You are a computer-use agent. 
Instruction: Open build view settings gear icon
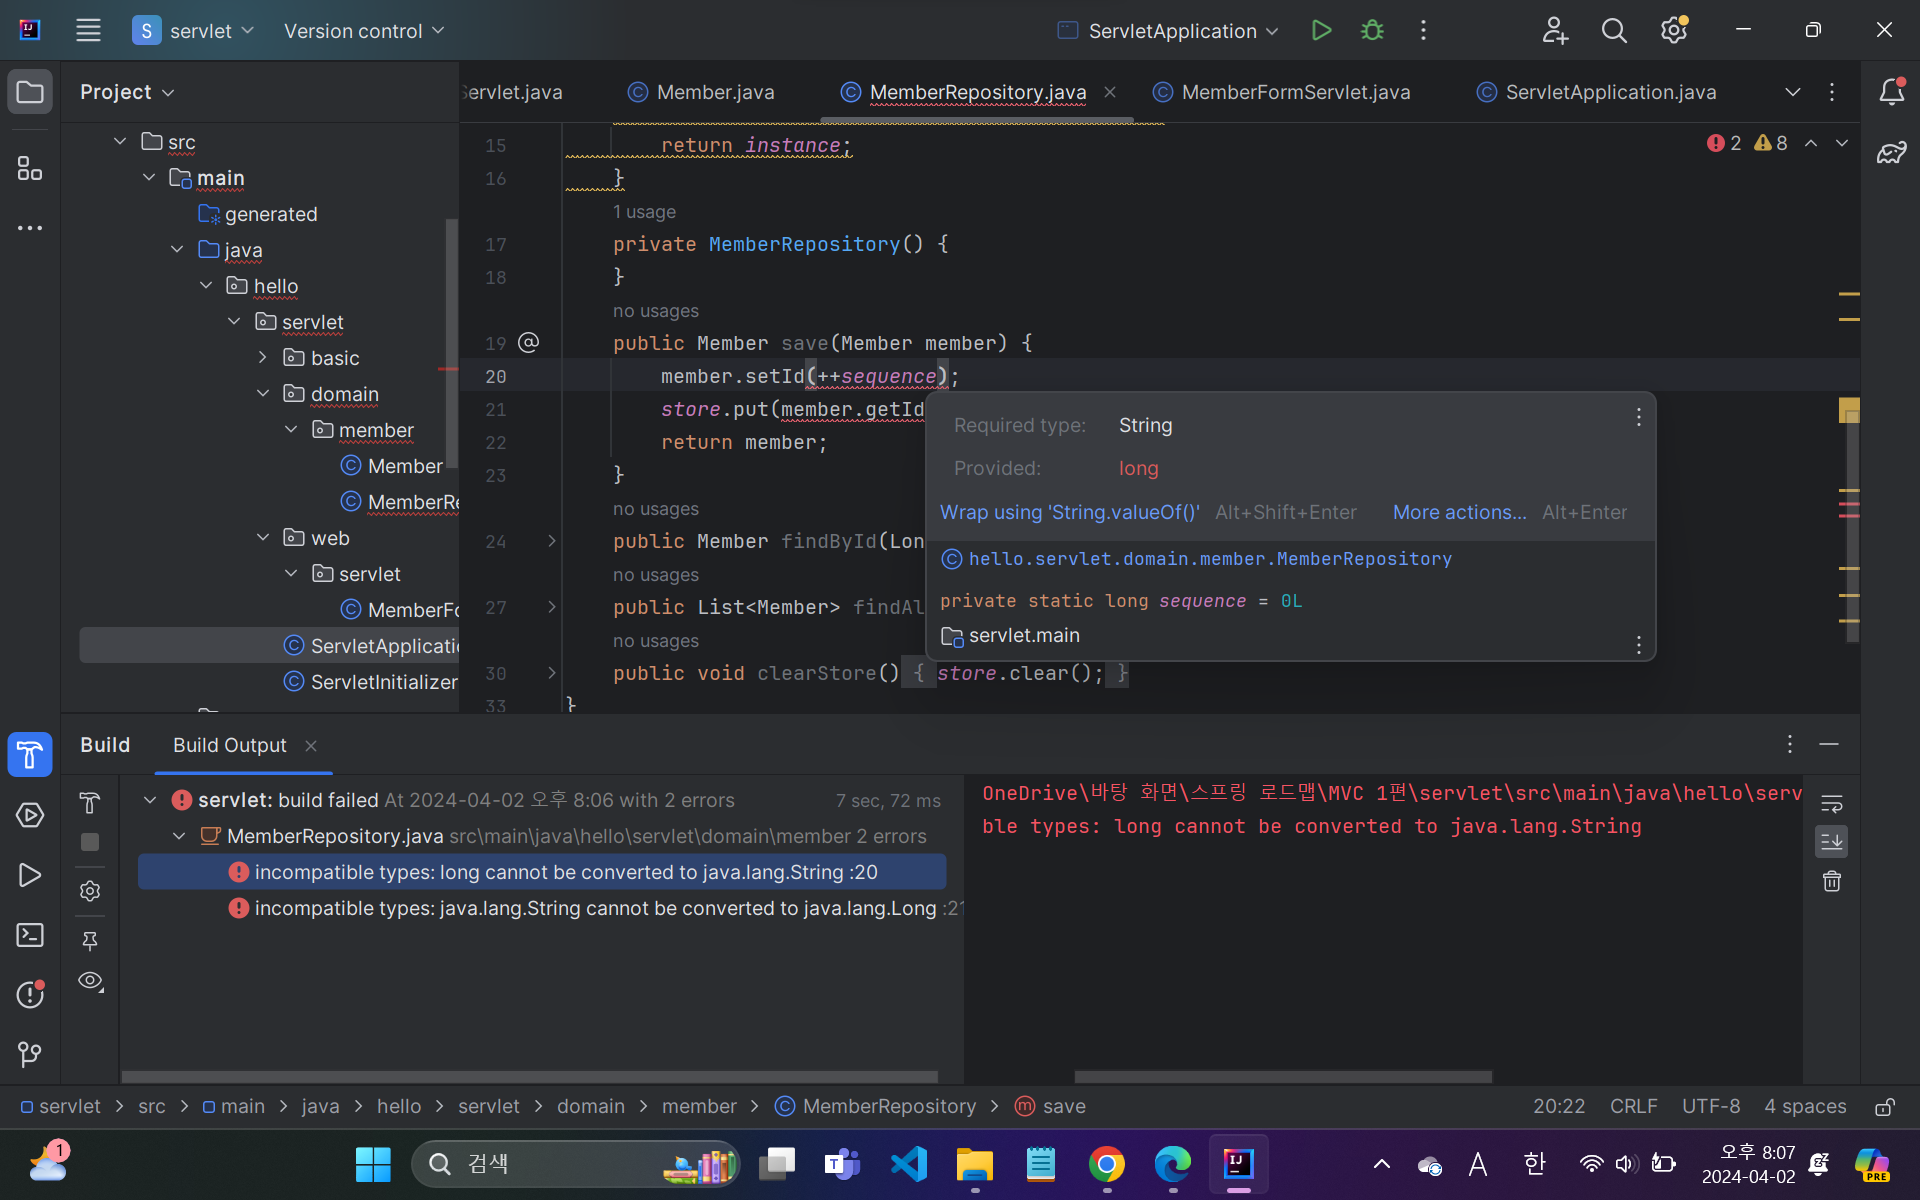[90, 891]
